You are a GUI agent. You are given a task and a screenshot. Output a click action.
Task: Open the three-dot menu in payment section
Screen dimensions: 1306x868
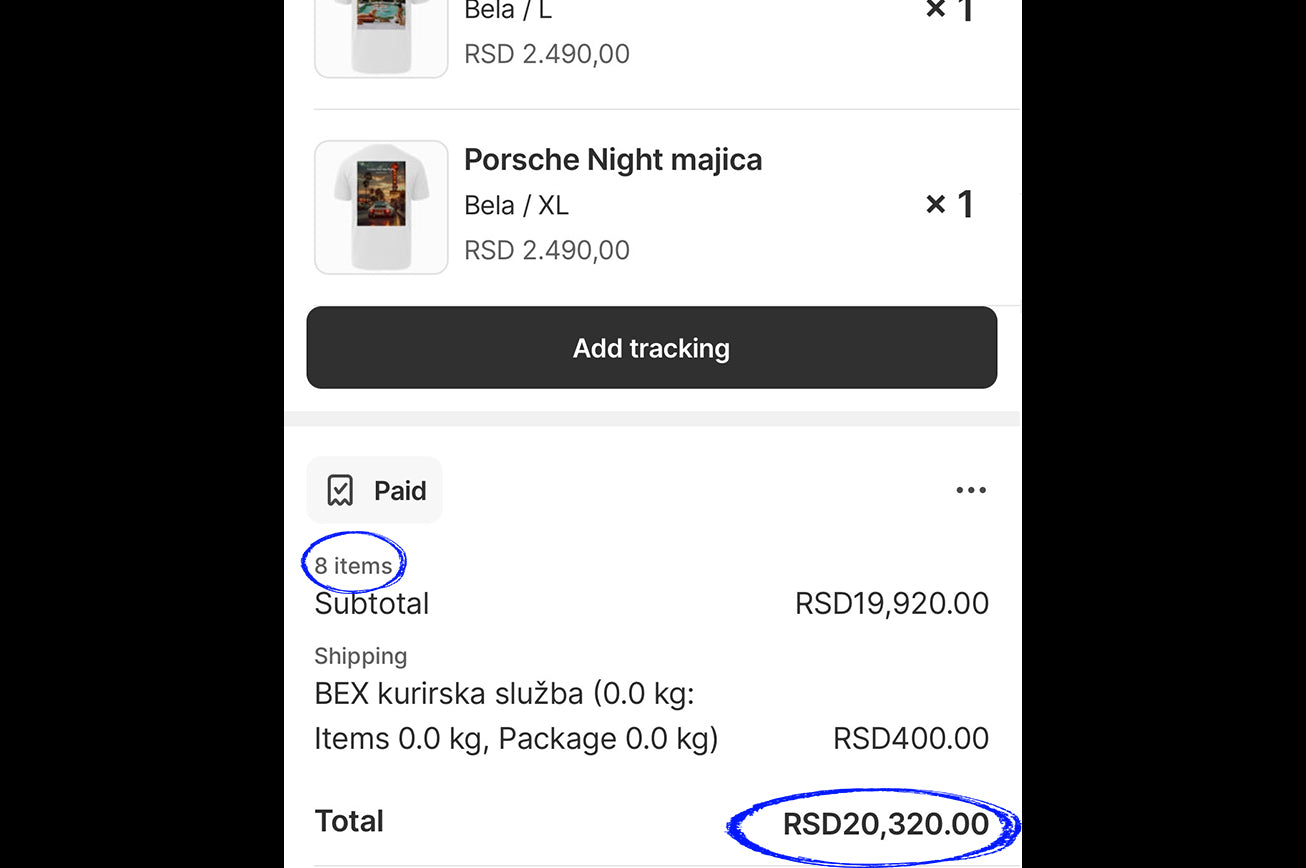click(x=971, y=490)
